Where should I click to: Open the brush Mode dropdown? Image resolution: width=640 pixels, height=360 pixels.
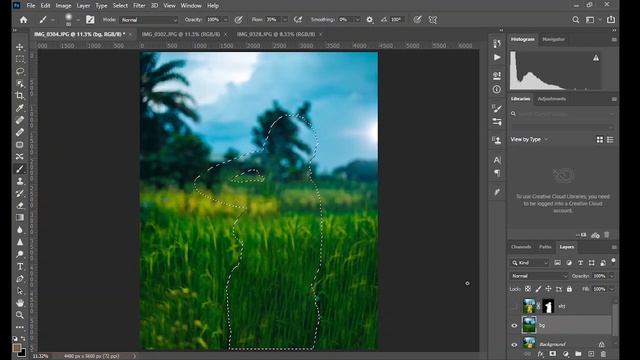click(149, 20)
